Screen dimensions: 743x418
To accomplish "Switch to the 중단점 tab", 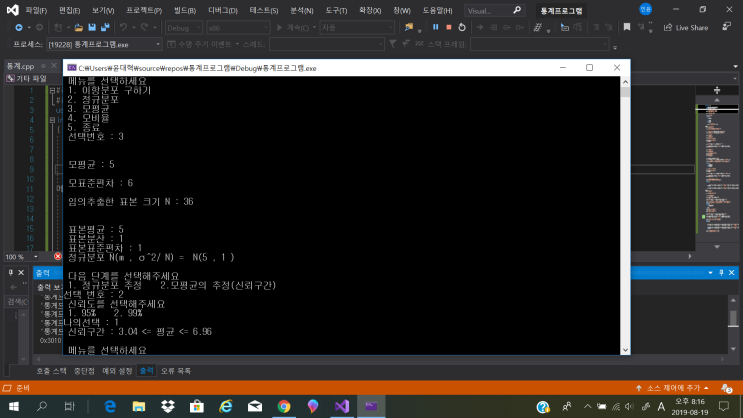I will (84, 371).
